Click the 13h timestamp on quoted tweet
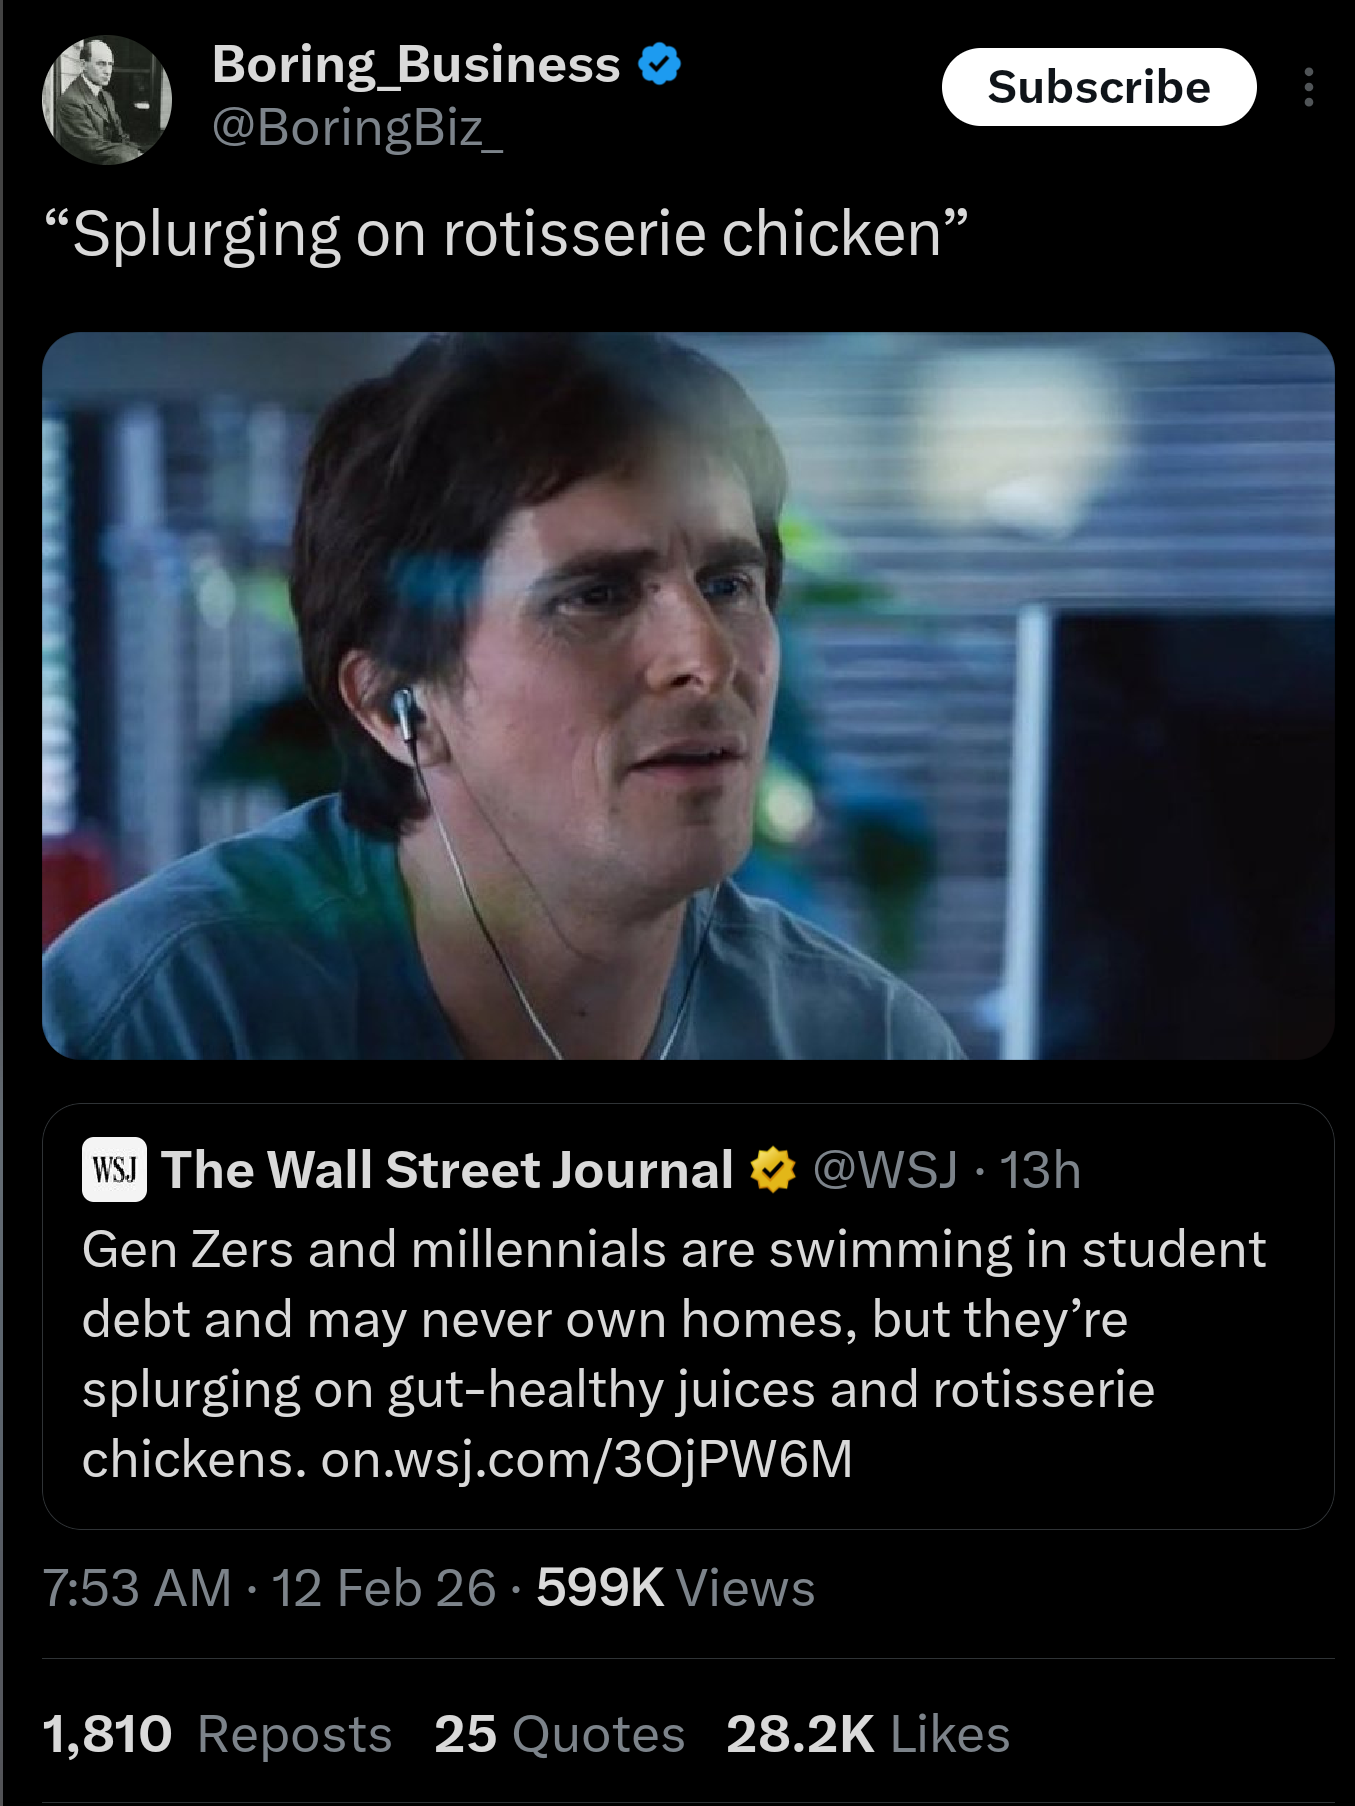This screenshot has width=1355, height=1806. pos(1040,1170)
